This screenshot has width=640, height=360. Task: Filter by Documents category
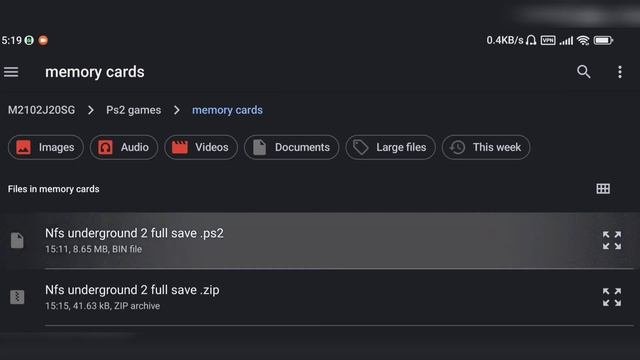click(x=291, y=147)
